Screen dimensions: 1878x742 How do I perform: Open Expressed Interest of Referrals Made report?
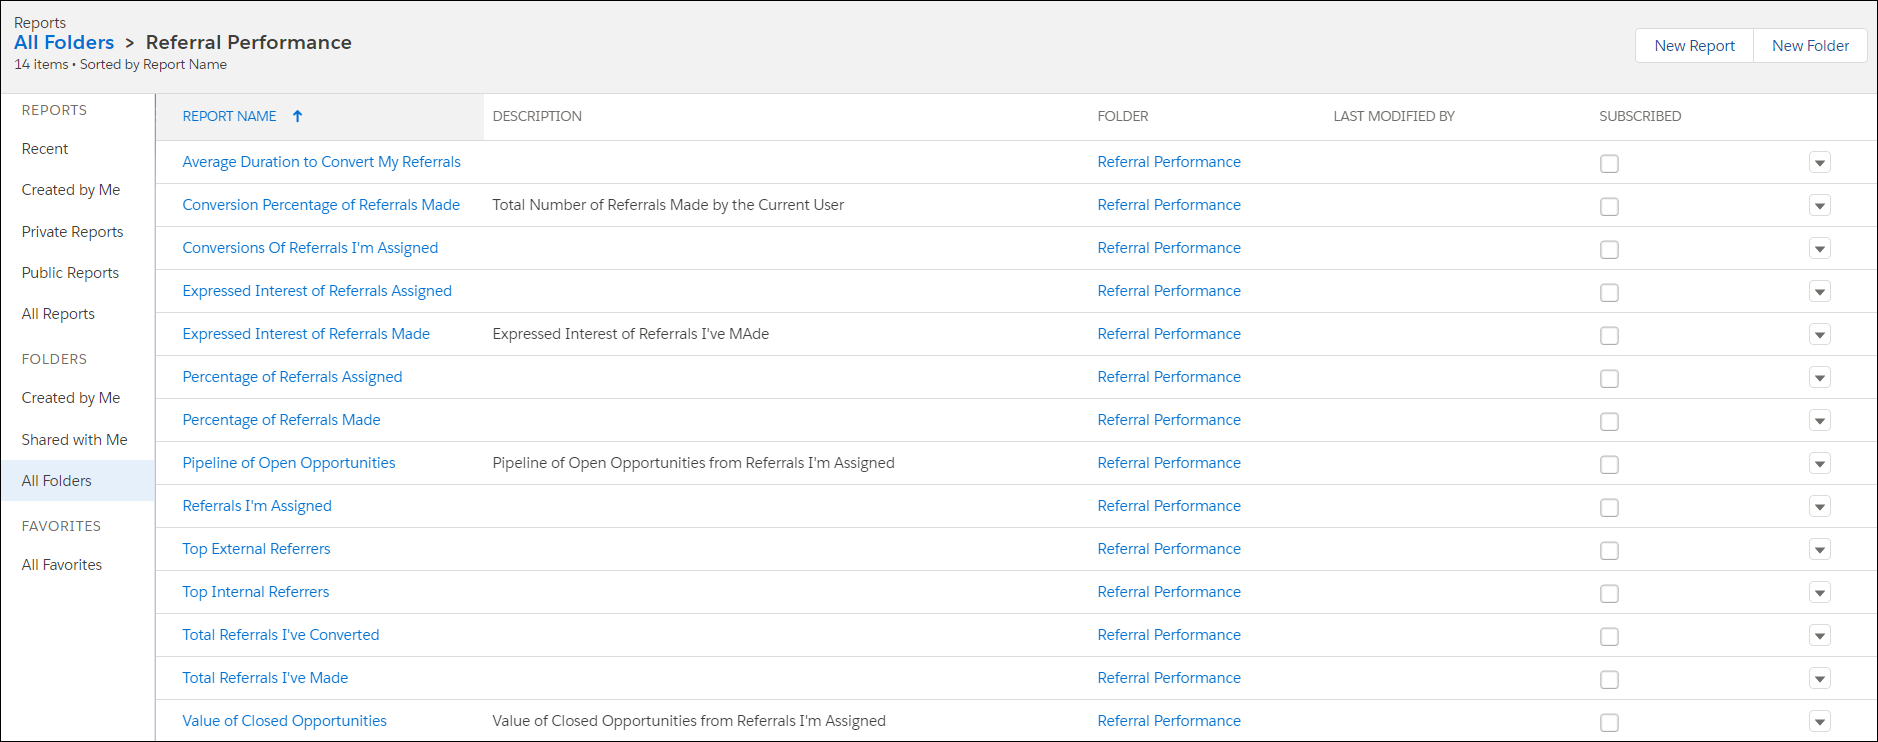pos(306,334)
